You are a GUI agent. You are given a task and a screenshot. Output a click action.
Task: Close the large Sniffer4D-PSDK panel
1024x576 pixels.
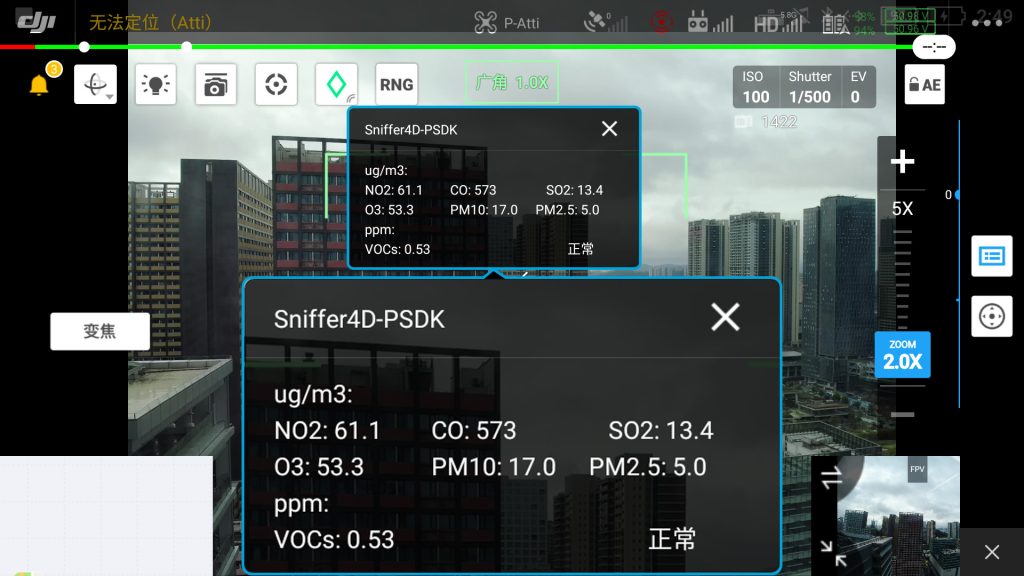pos(725,317)
